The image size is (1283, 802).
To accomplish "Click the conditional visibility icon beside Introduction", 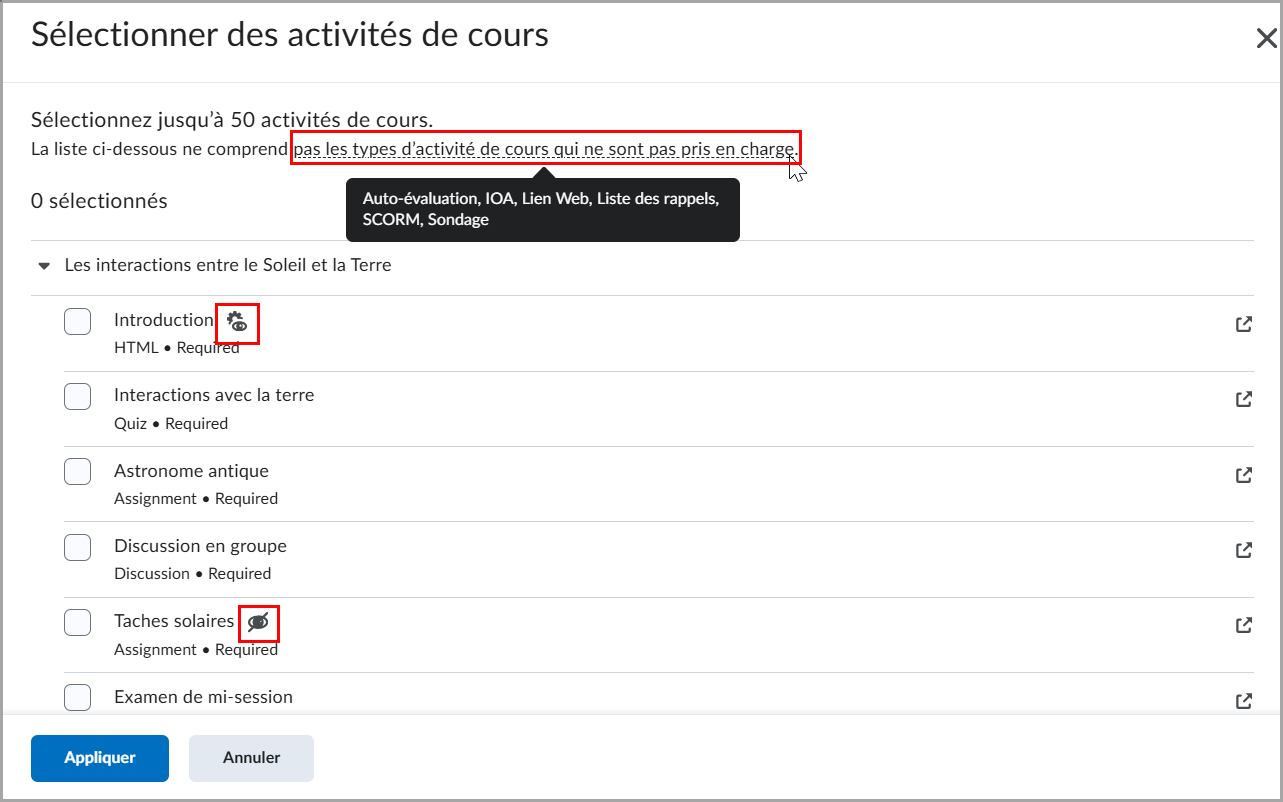I will pyautogui.click(x=236, y=322).
